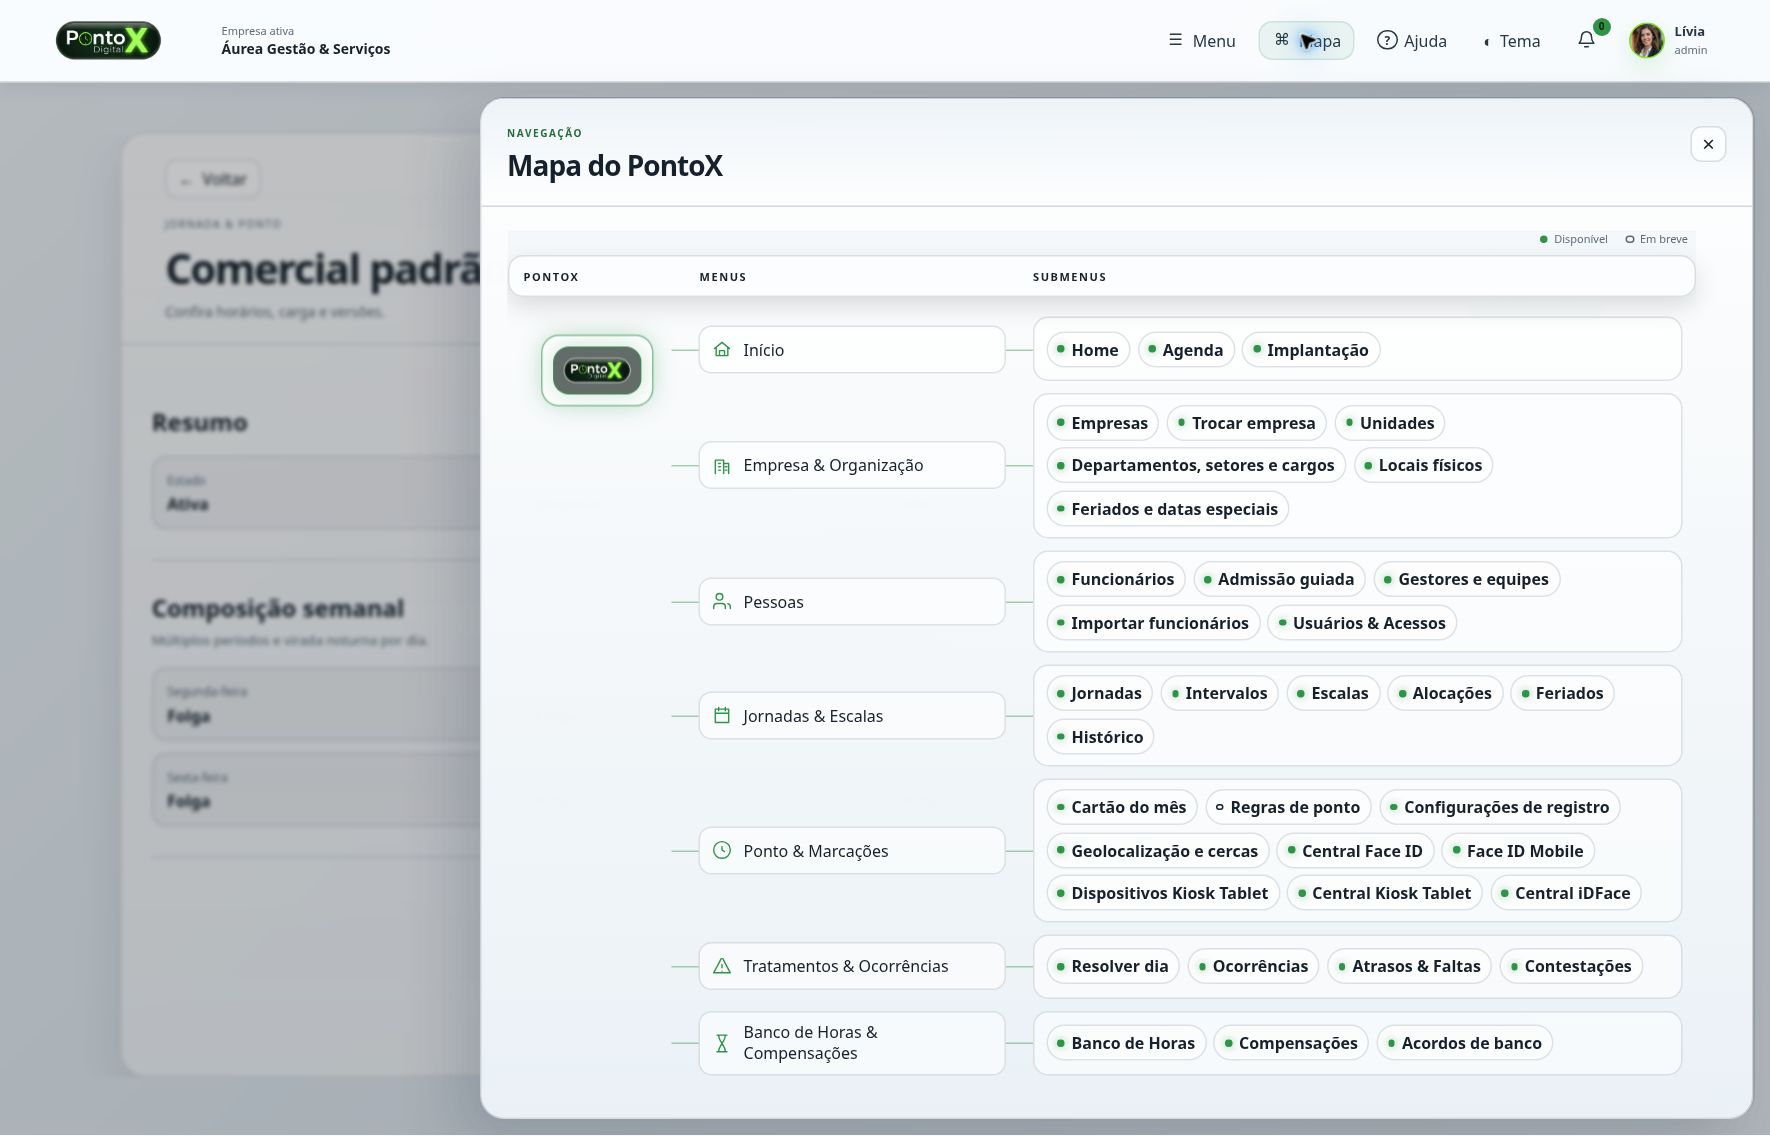
Task: Open the Agenda submenu chip
Action: tap(1186, 350)
